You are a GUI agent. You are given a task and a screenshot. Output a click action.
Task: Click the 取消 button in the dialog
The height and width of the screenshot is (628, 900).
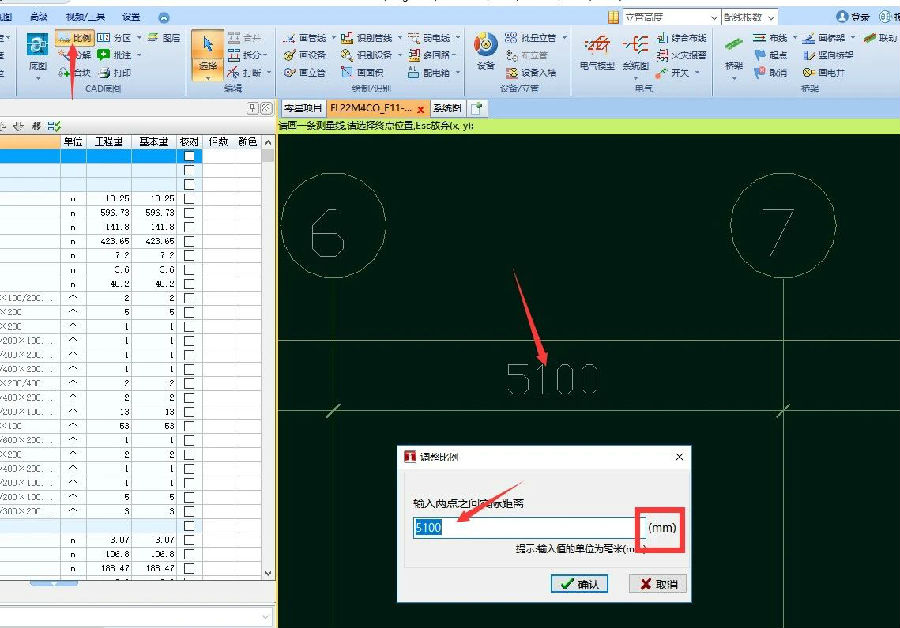(658, 584)
